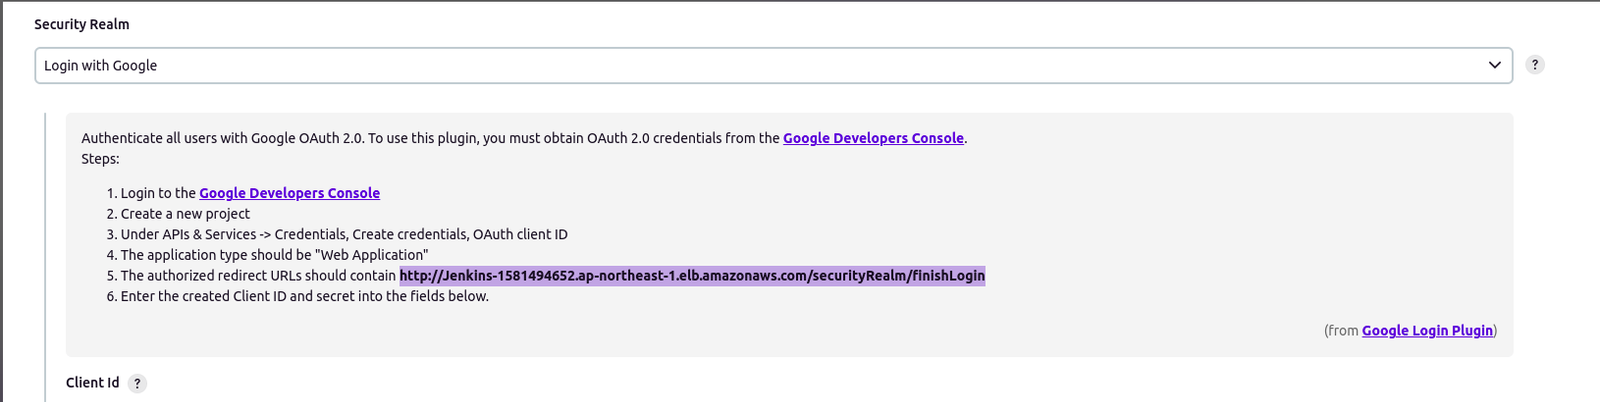Click the '(from' attribution text

coord(1342,330)
